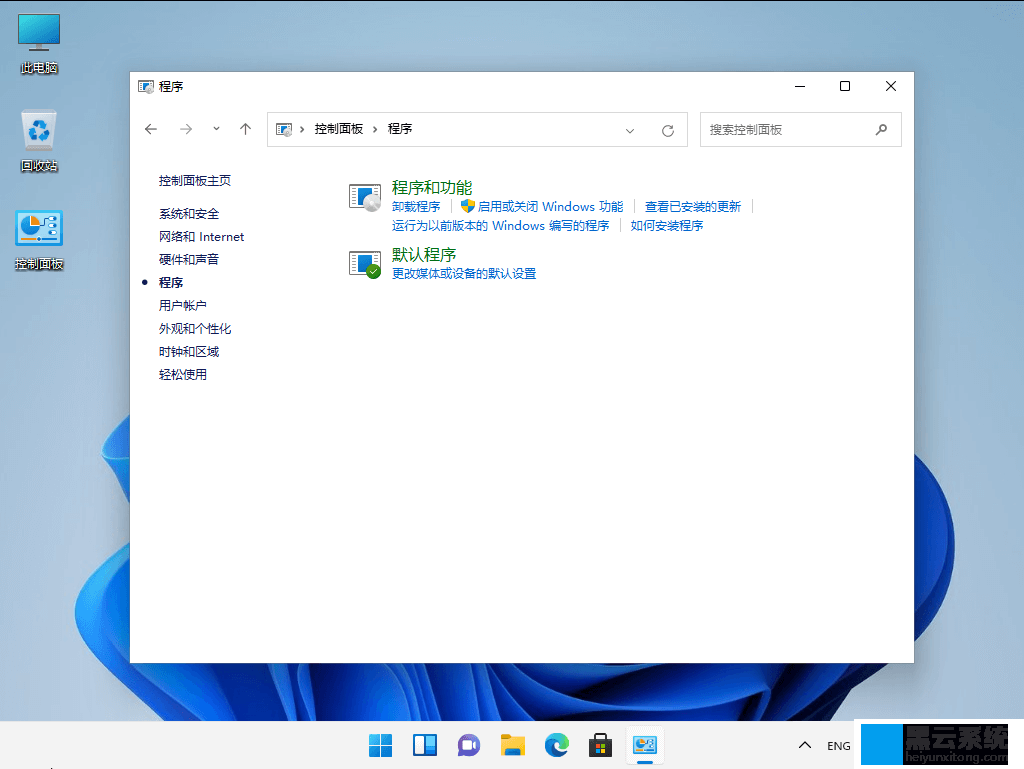
Task: Open Microsoft Store from the taskbar
Action: pos(600,745)
